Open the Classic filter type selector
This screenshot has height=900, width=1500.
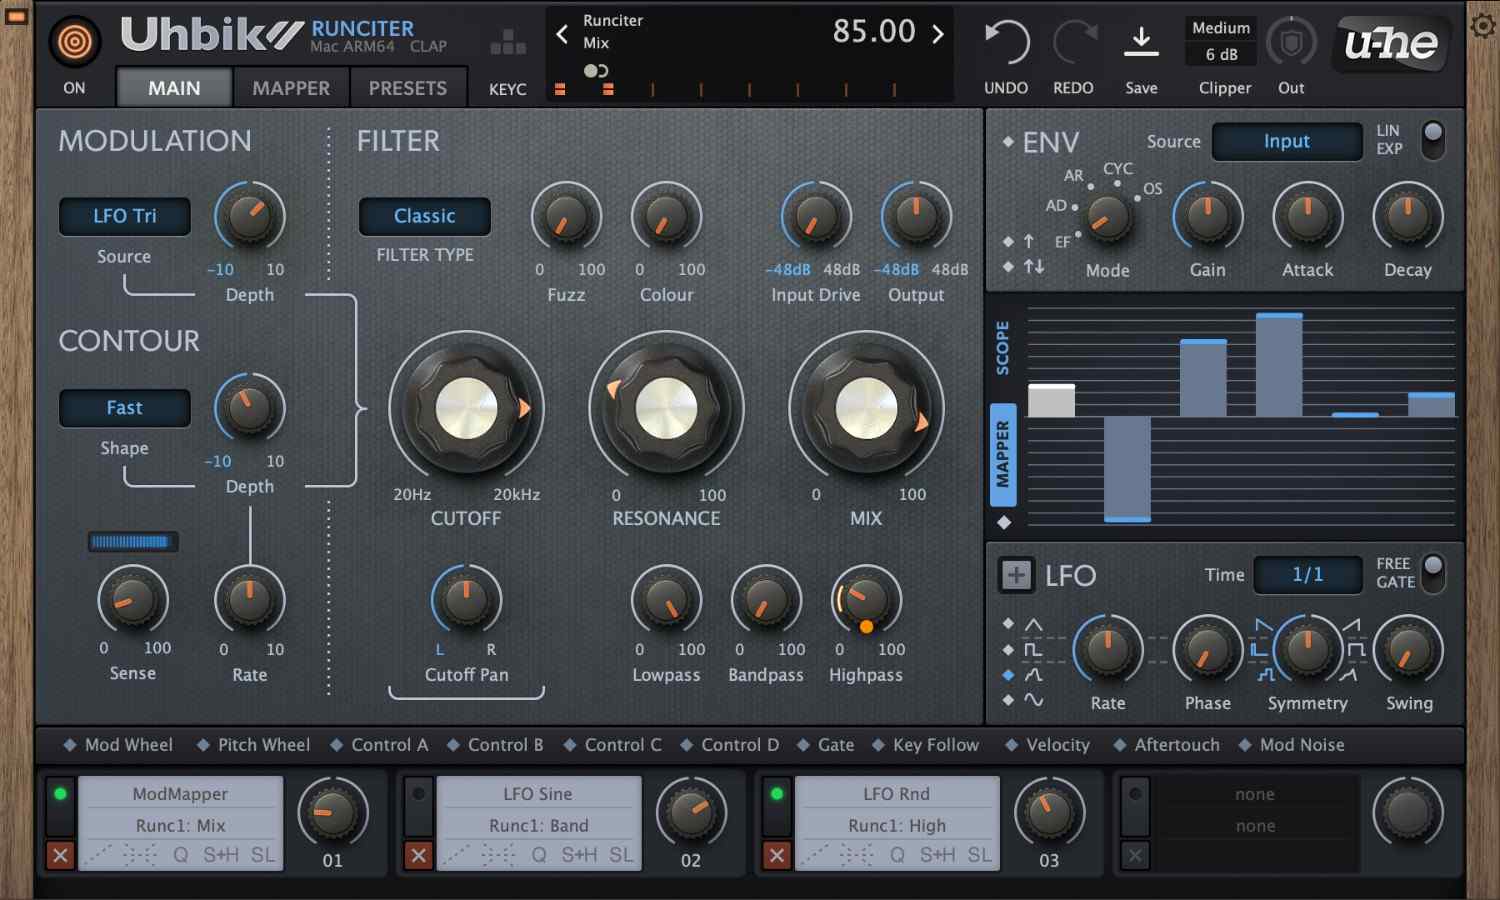(424, 216)
